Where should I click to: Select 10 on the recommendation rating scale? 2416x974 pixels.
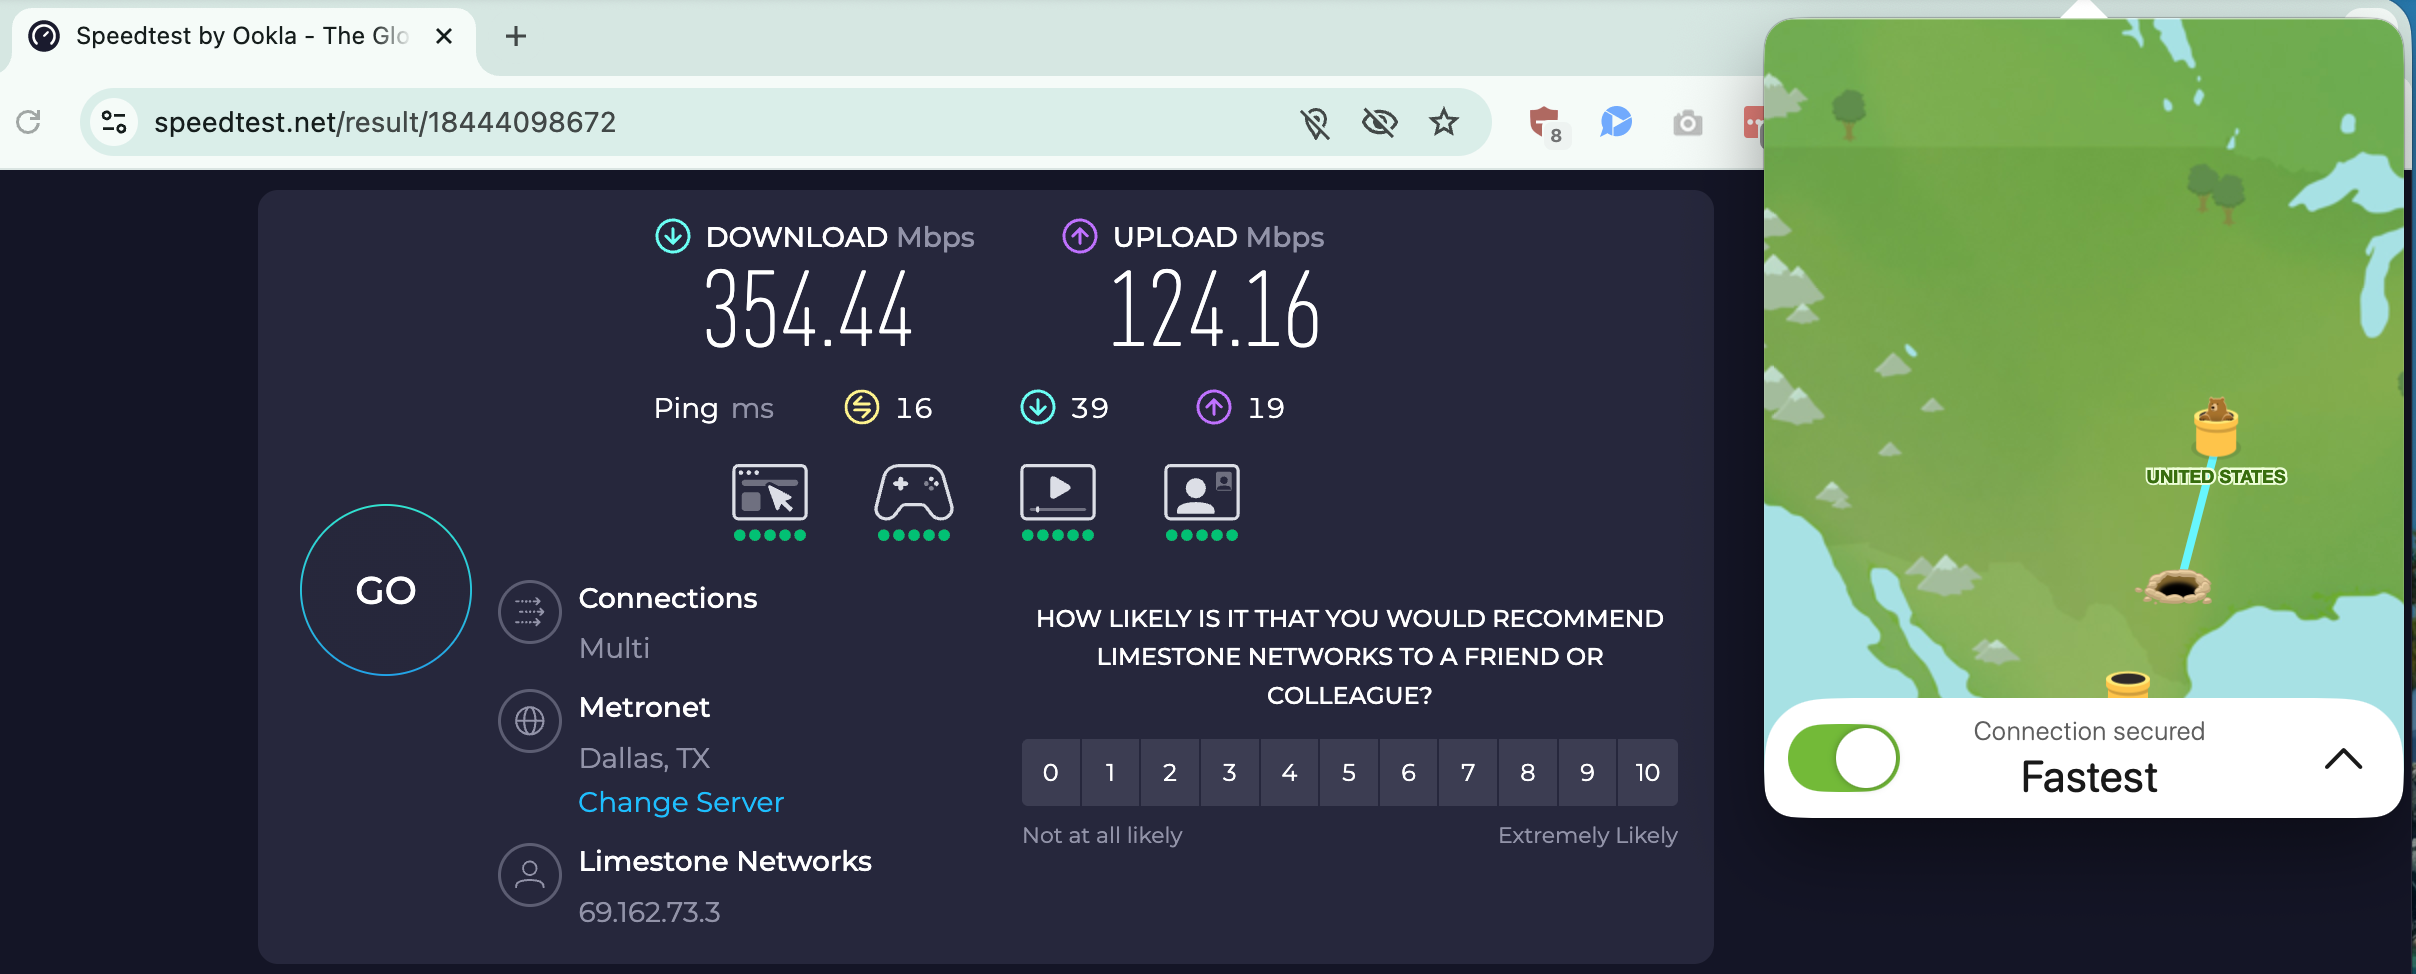click(1646, 772)
